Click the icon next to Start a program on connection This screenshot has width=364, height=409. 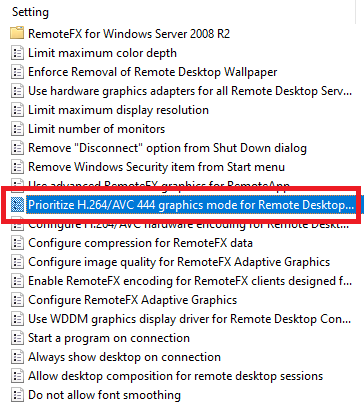coord(17,338)
